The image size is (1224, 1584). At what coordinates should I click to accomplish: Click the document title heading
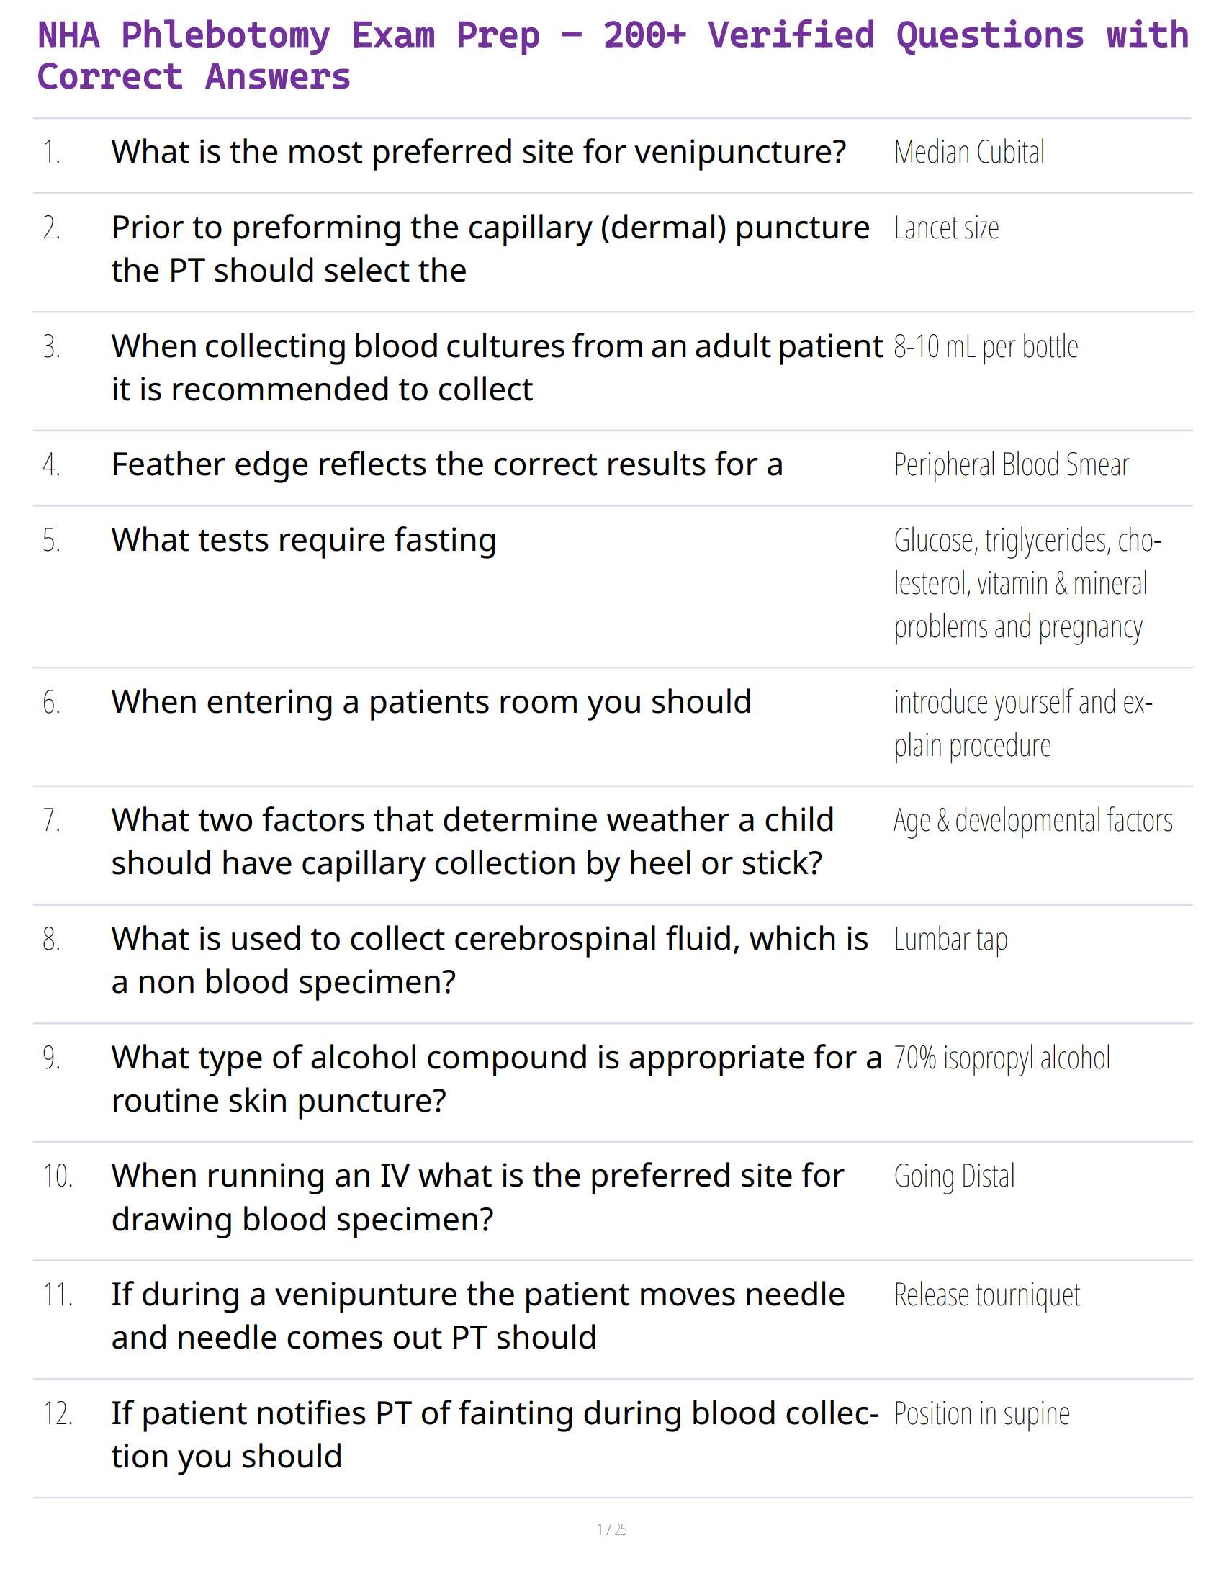pyautogui.click(x=612, y=56)
